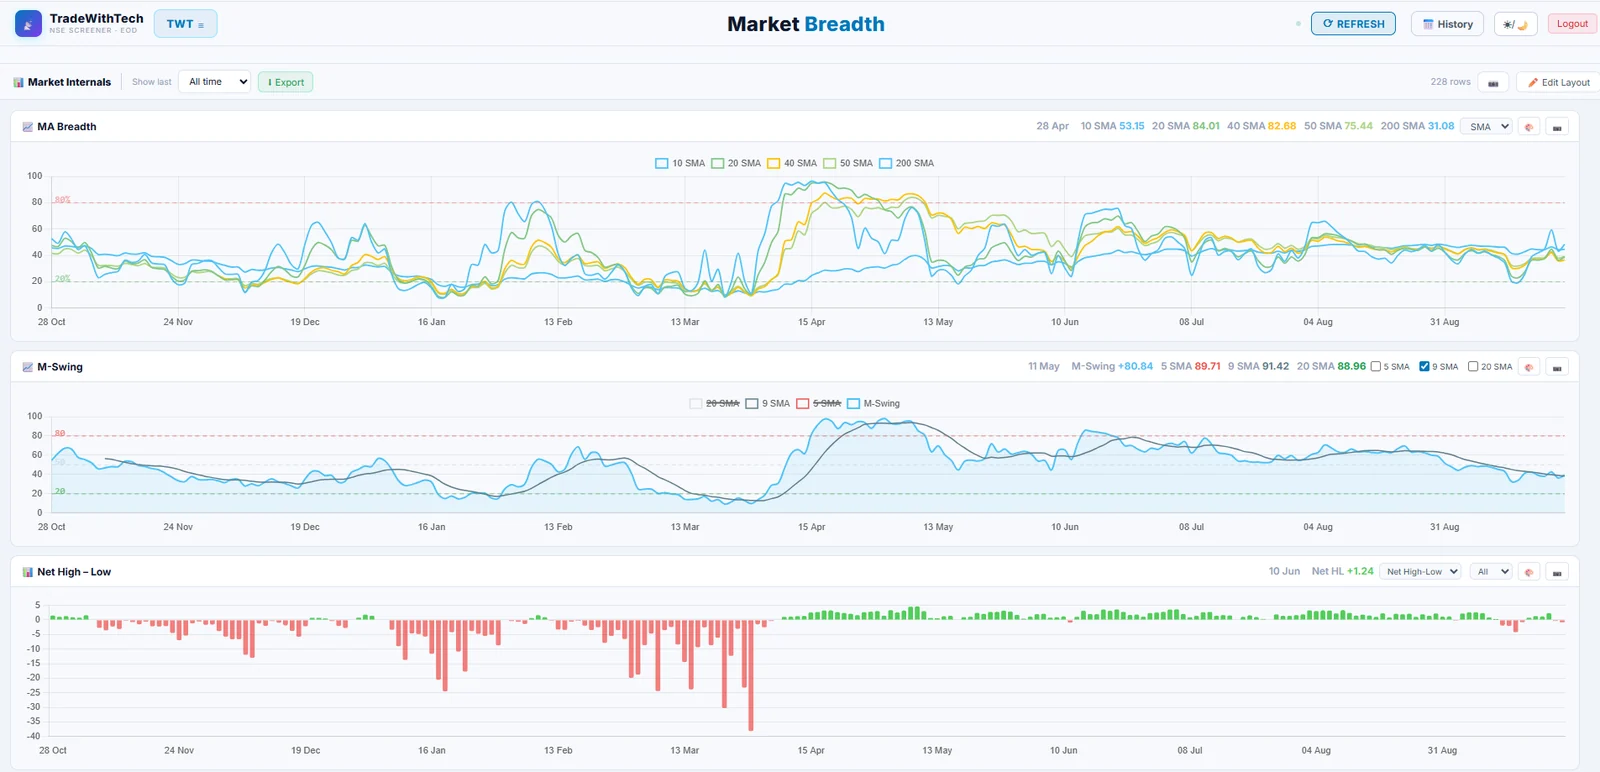Click the 200 SMA 31.08 value readout
Image resolution: width=1600 pixels, height=772 pixels.
coord(1417,126)
